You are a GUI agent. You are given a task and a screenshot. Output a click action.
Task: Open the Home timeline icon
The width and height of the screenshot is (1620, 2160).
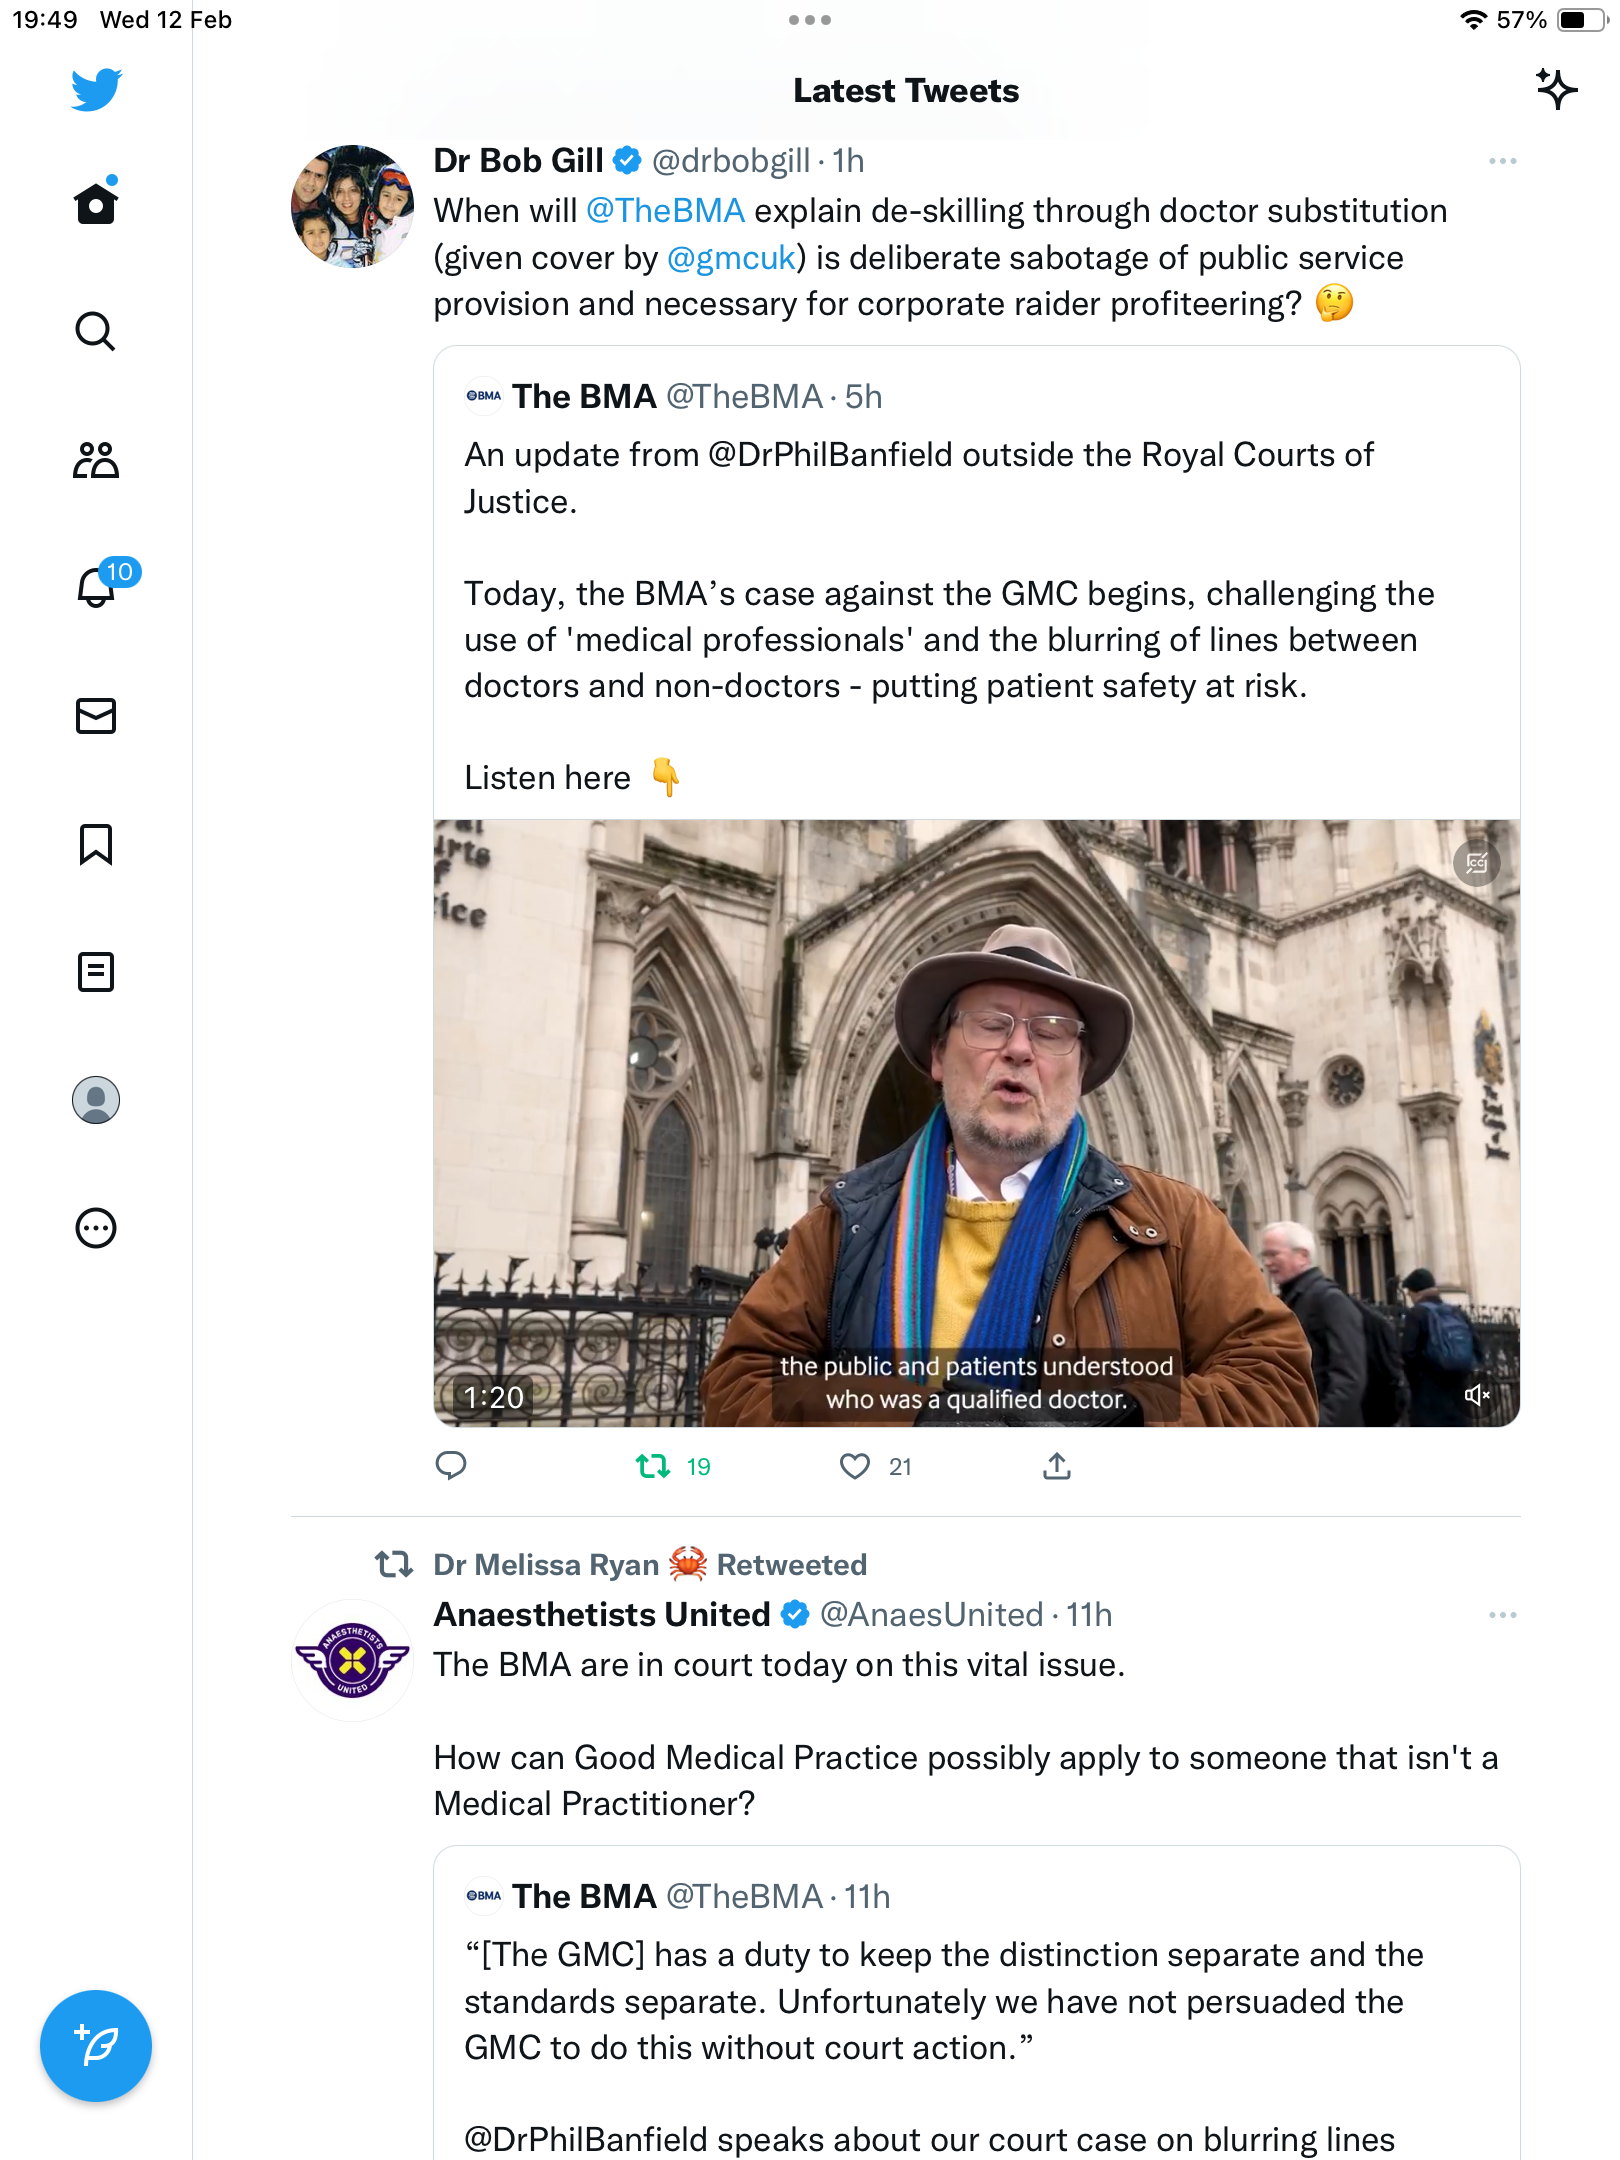coord(96,202)
